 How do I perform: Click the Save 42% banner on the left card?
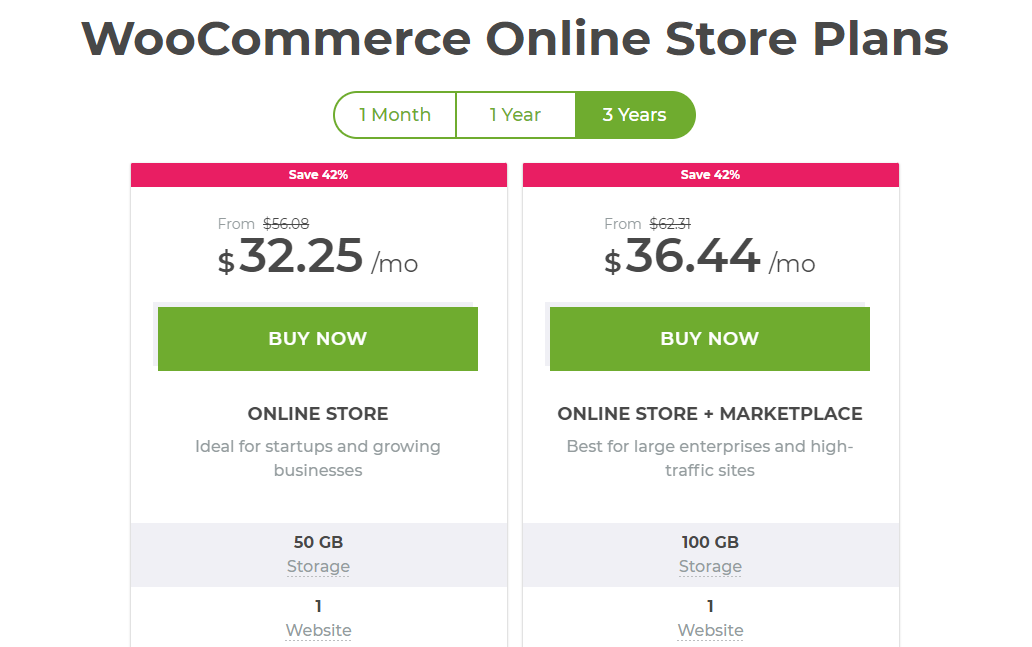(x=318, y=175)
